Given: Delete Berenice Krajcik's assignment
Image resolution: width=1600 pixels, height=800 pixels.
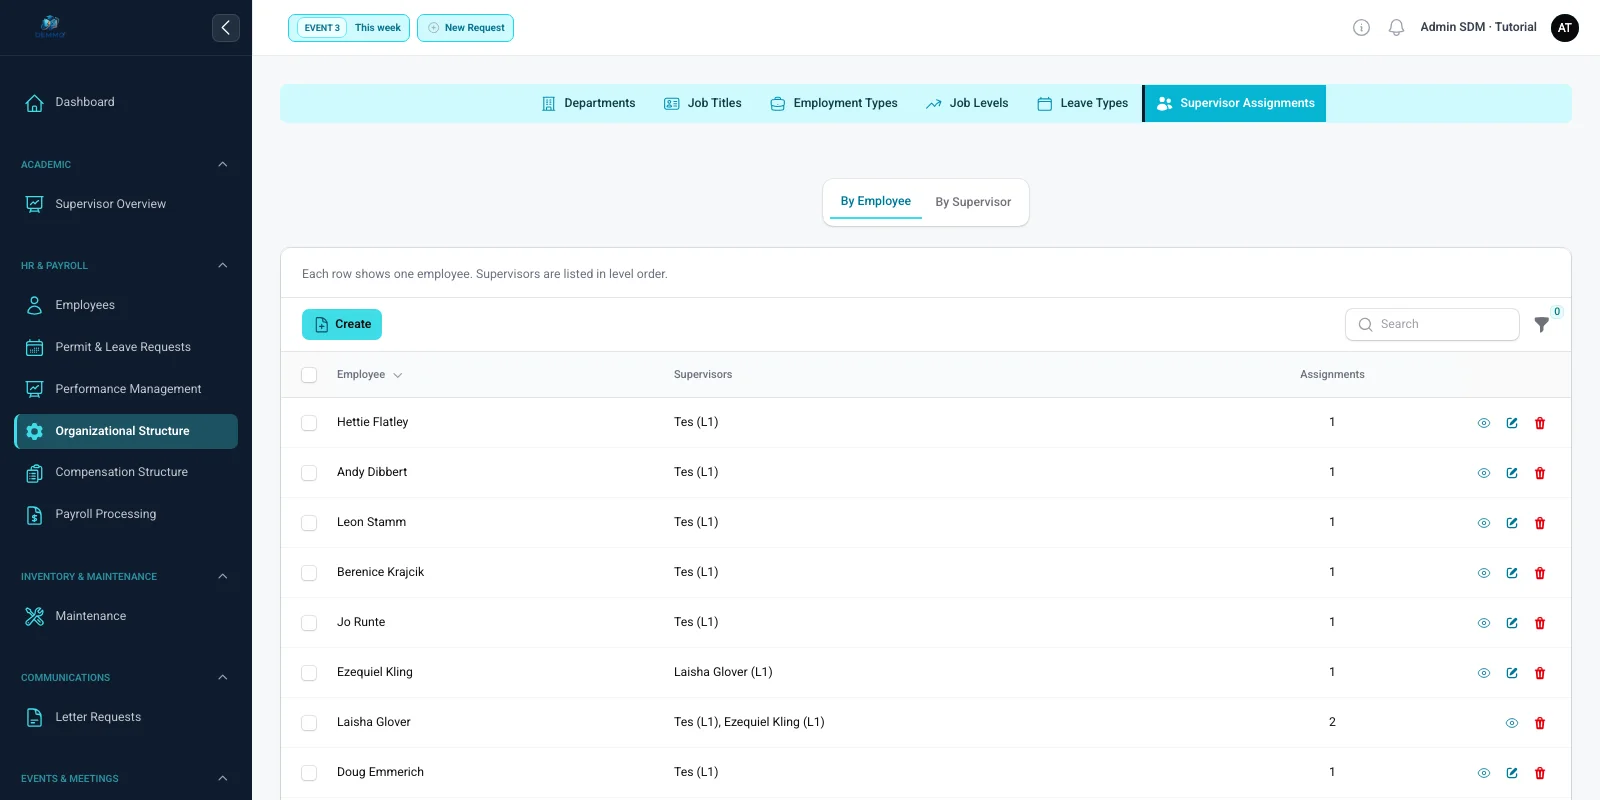Looking at the screenshot, I should [1540, 573].
